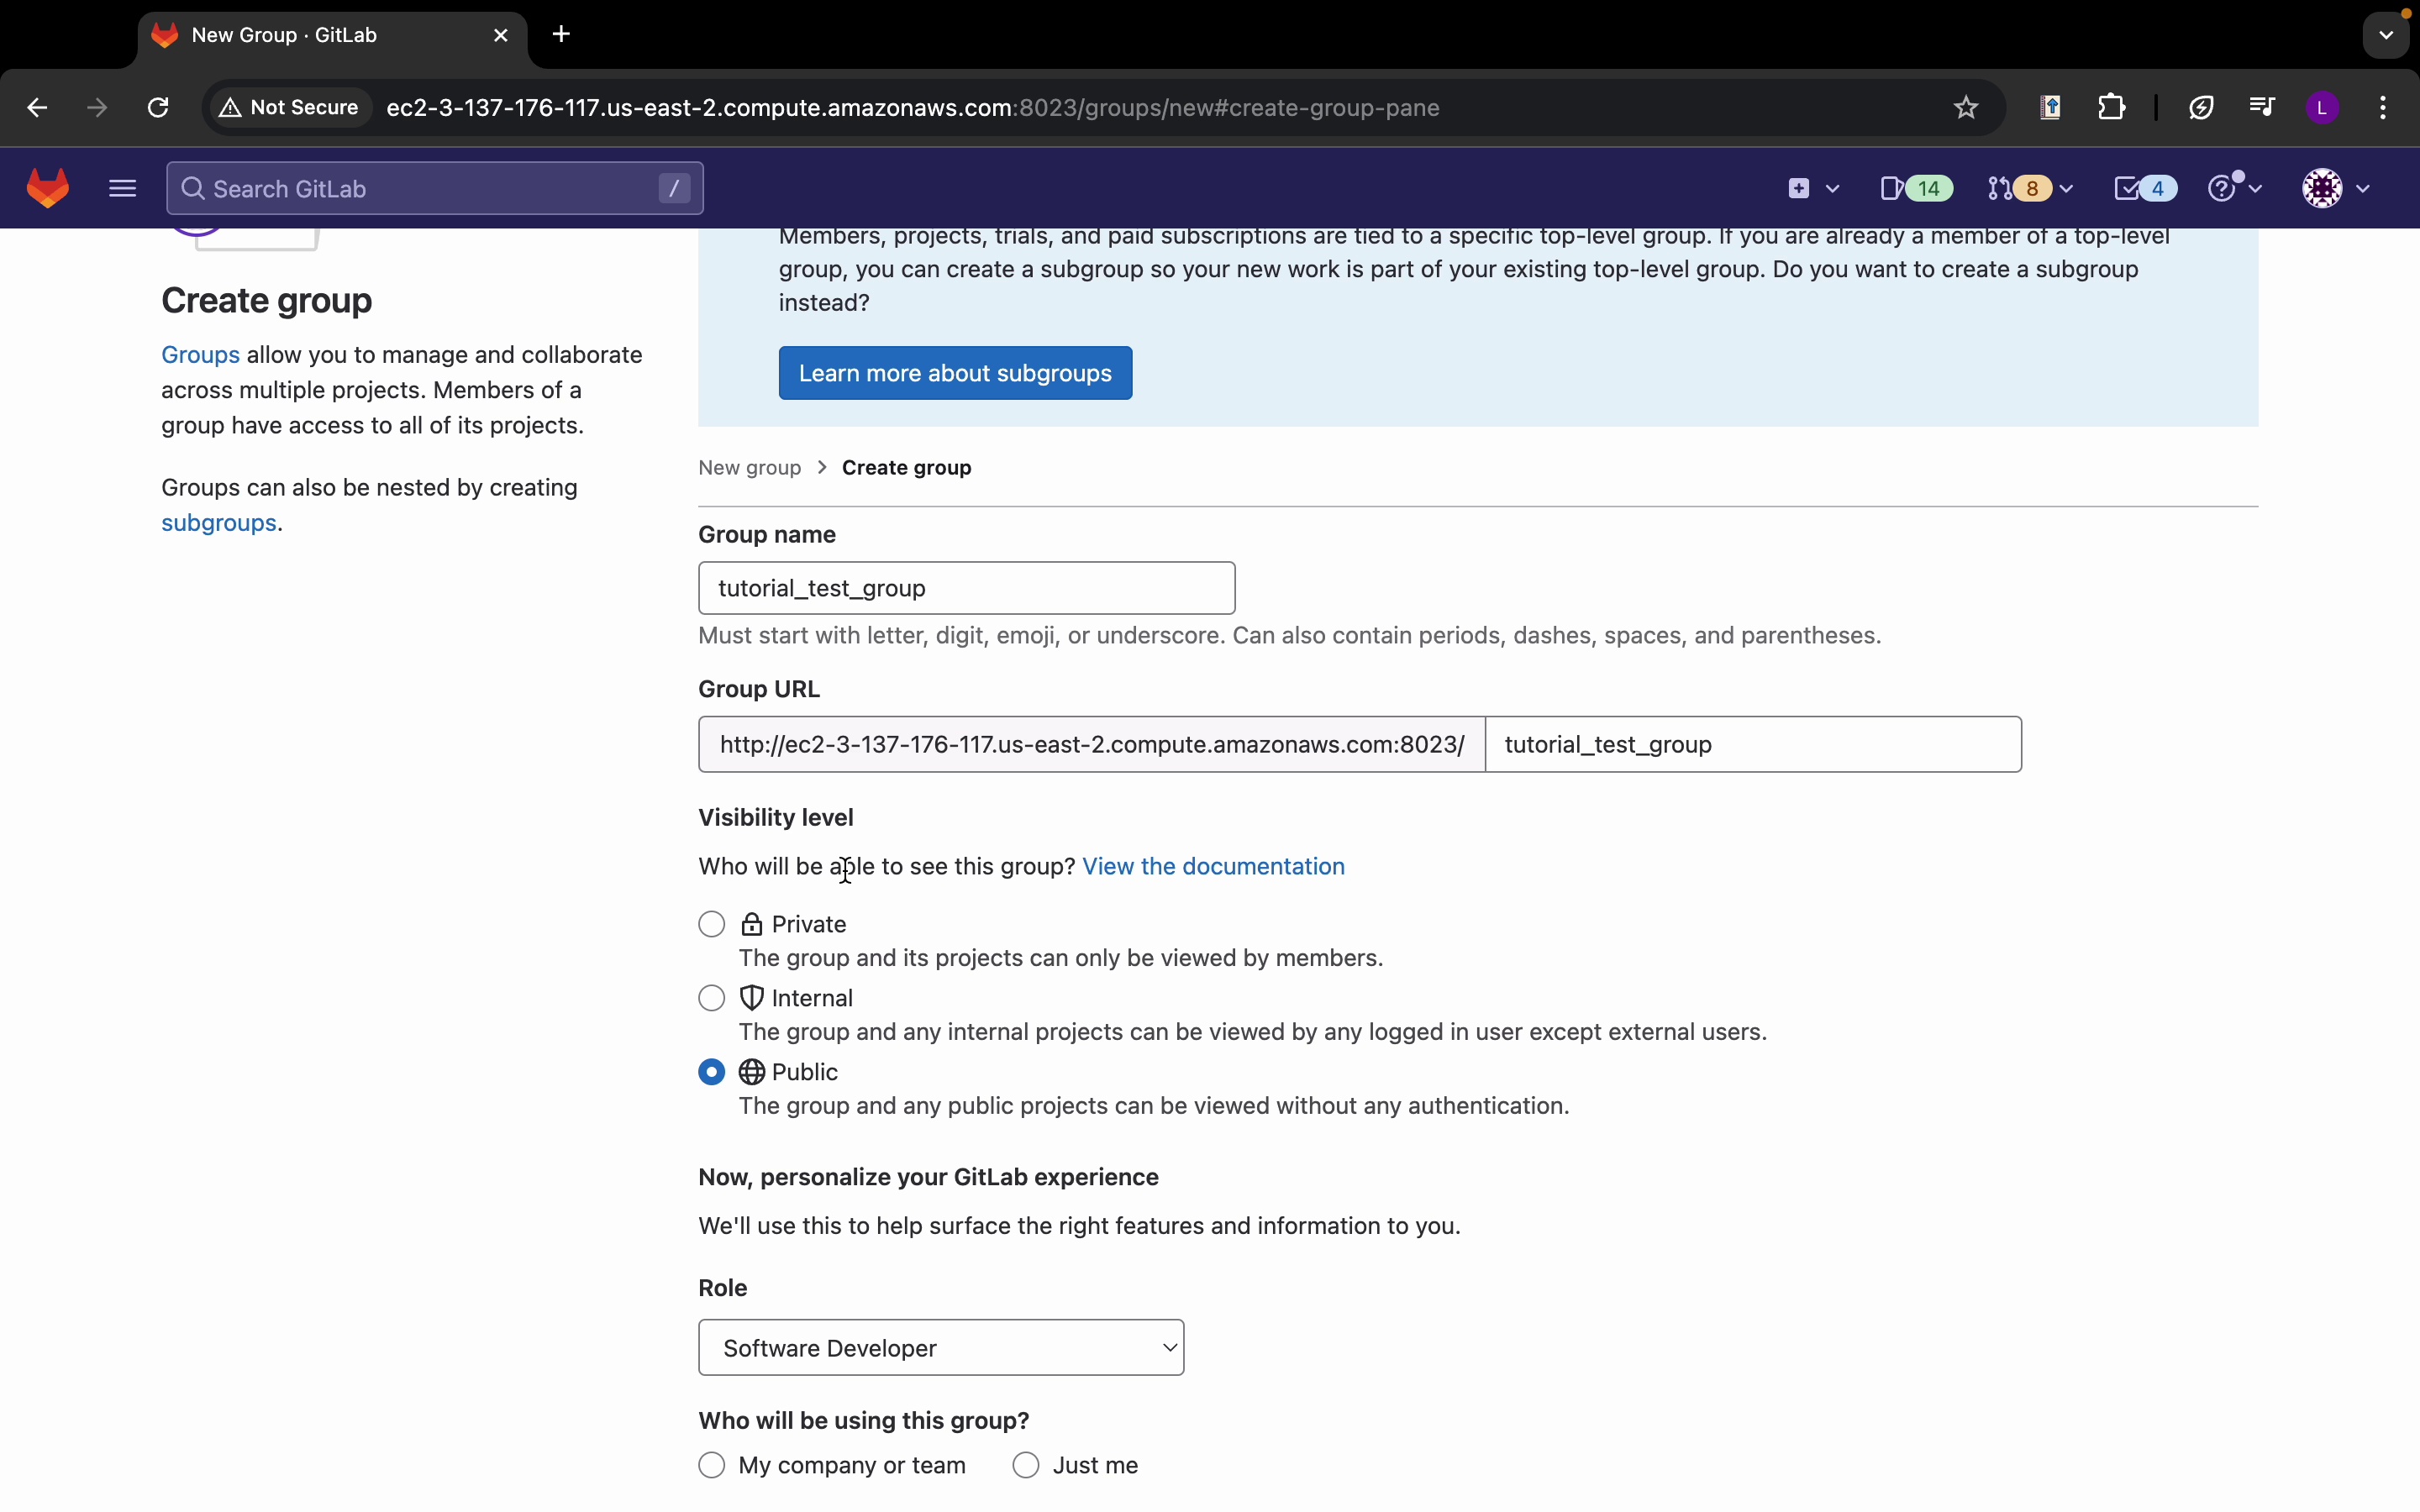Viewport: 2420px width, 1512px height.
Task: Select the Internal visibility radio button
Action: pyautogui.click(x=712, y=998)
